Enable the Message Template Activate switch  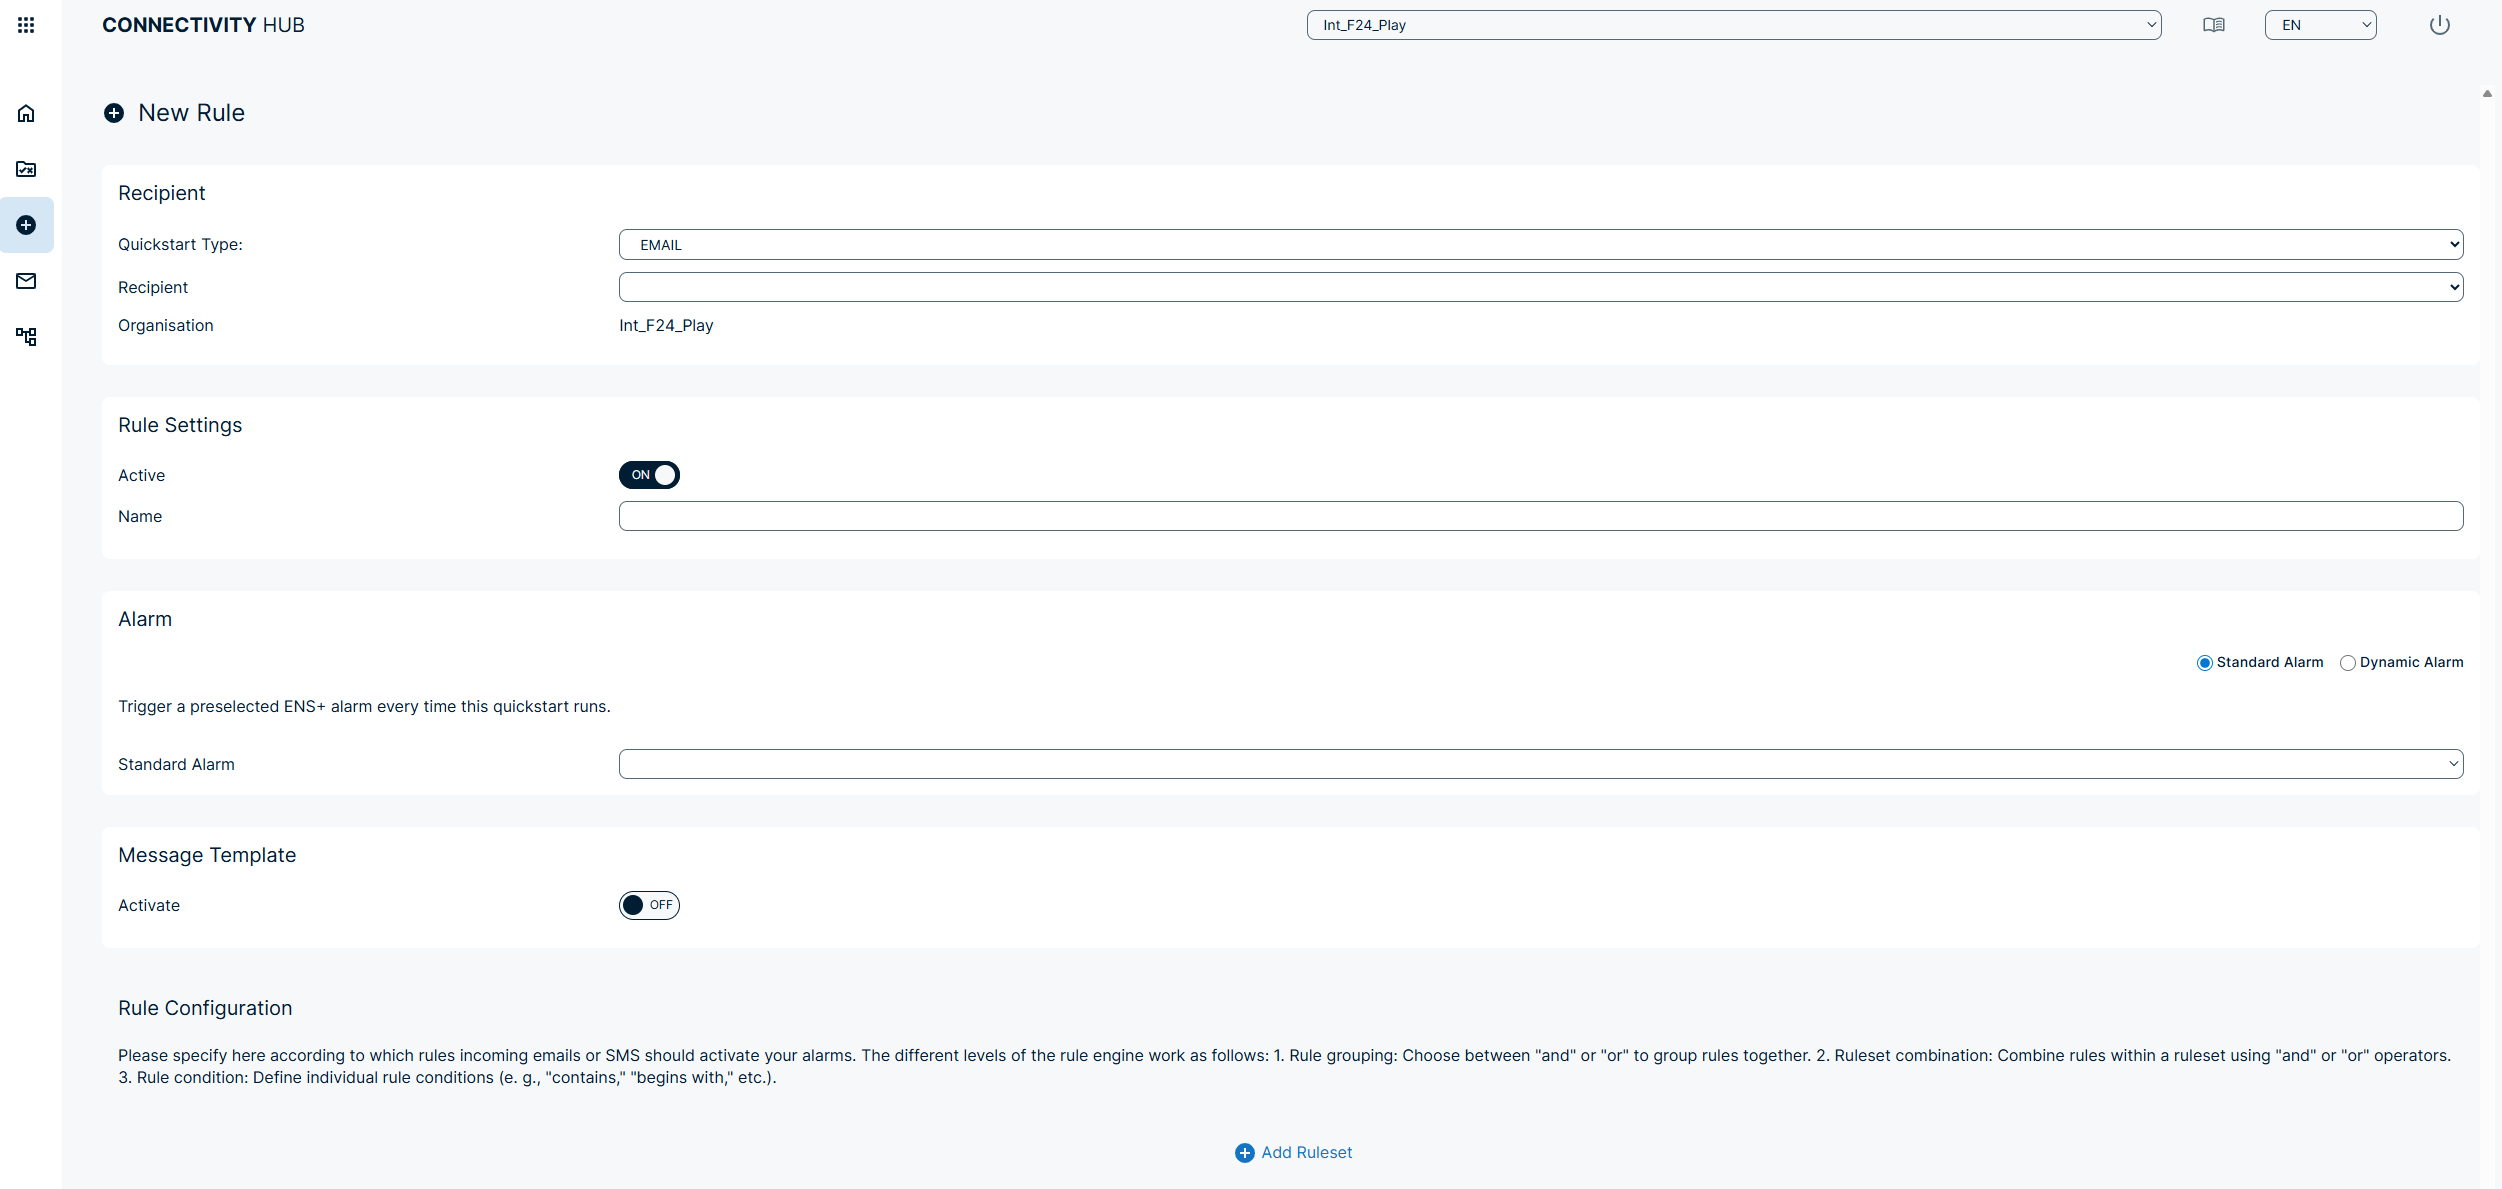pos(649,905)
